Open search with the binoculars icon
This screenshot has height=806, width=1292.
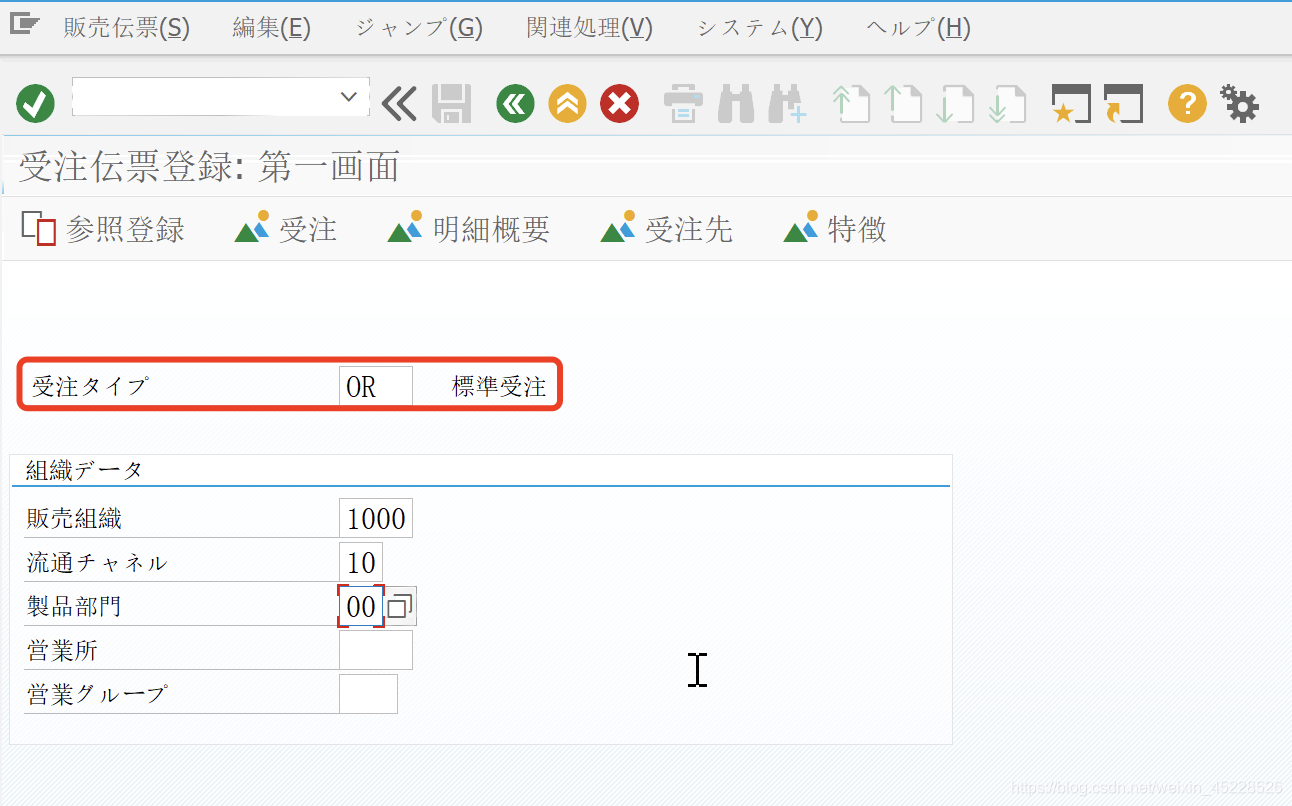(735, 103)
